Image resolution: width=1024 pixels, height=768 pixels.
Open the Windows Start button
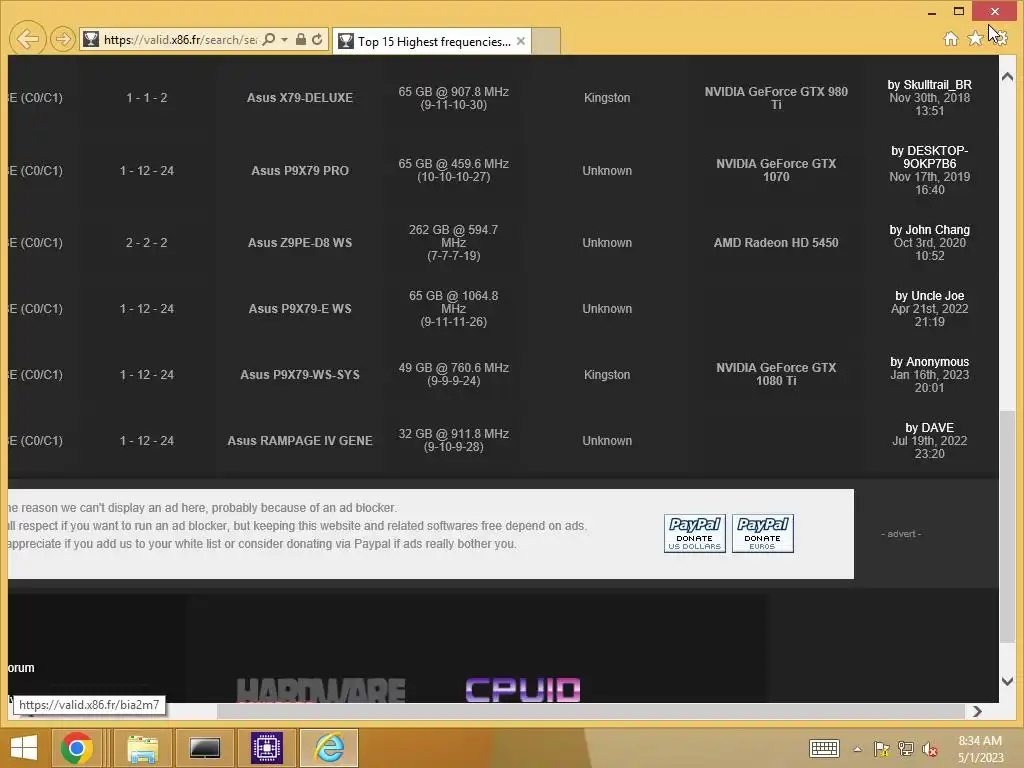24,748
